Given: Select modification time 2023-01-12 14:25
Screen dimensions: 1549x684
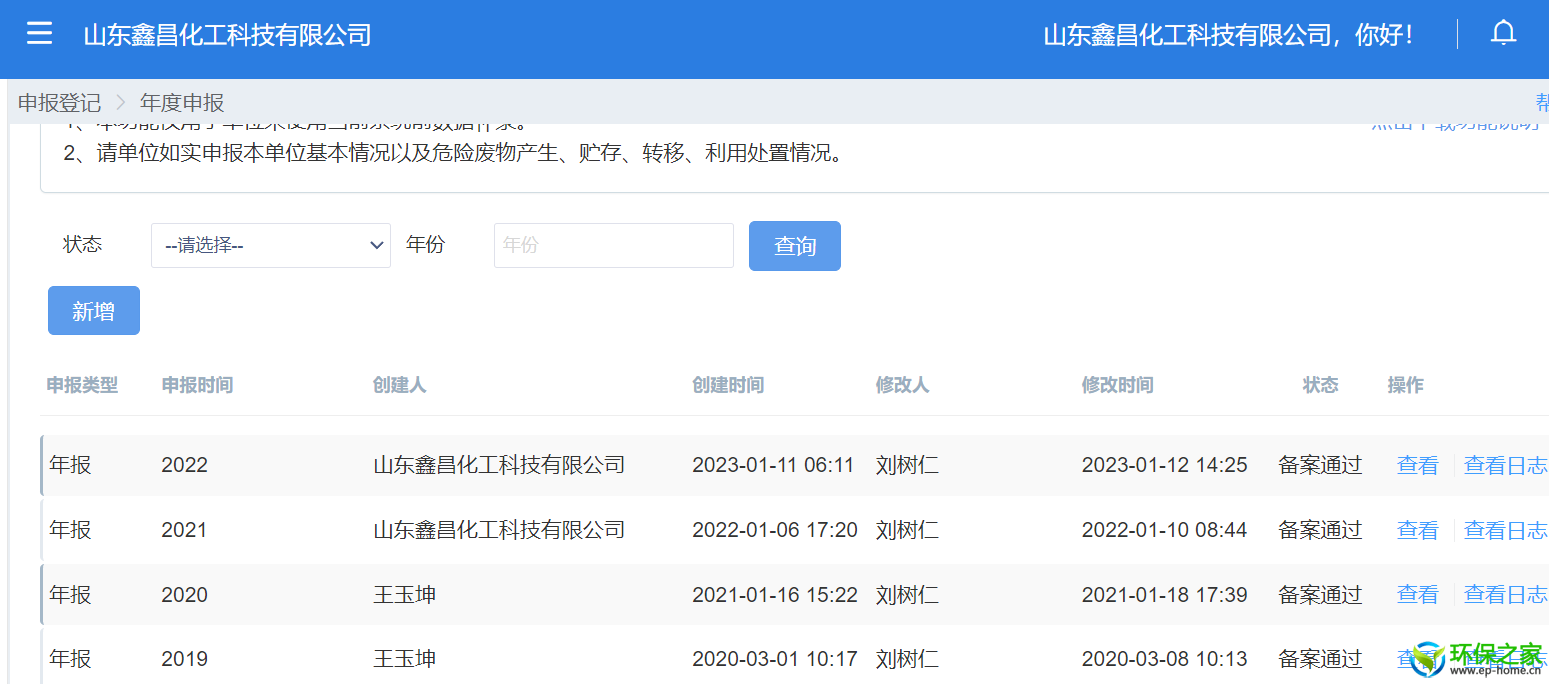Looking at the screenshot, I should coord(1165,465).
